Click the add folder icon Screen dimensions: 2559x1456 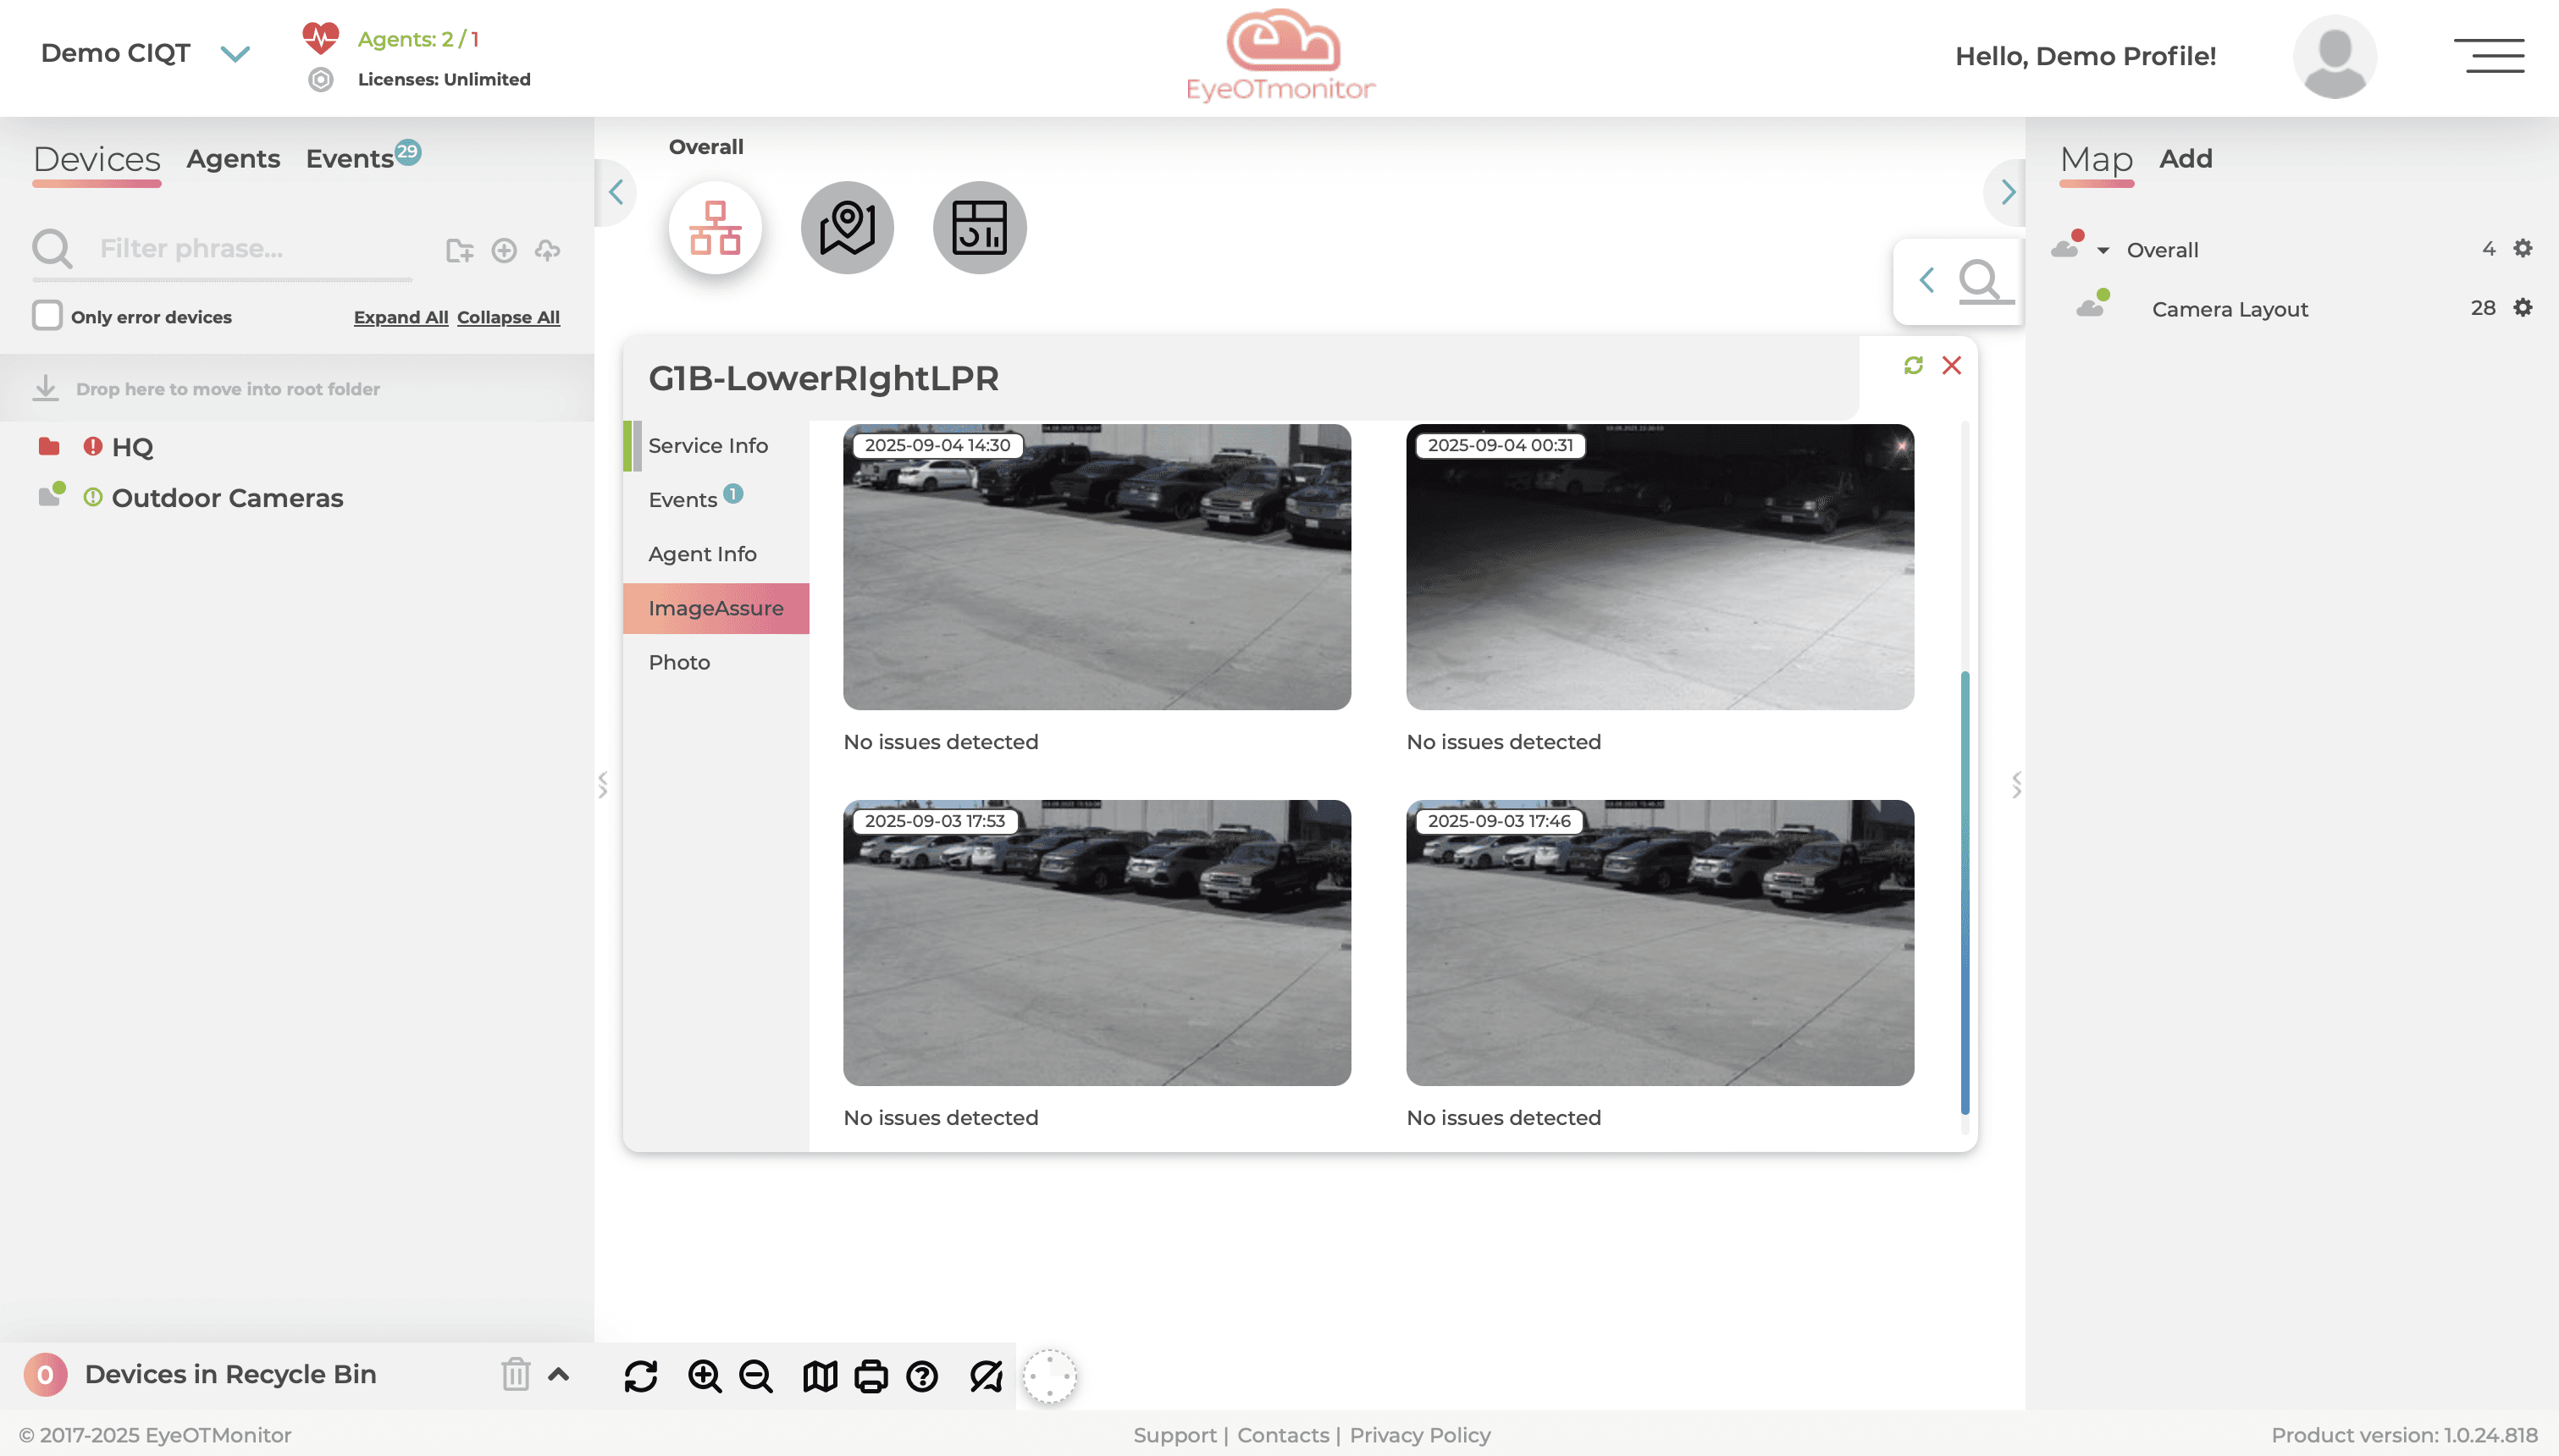point(459,250)
